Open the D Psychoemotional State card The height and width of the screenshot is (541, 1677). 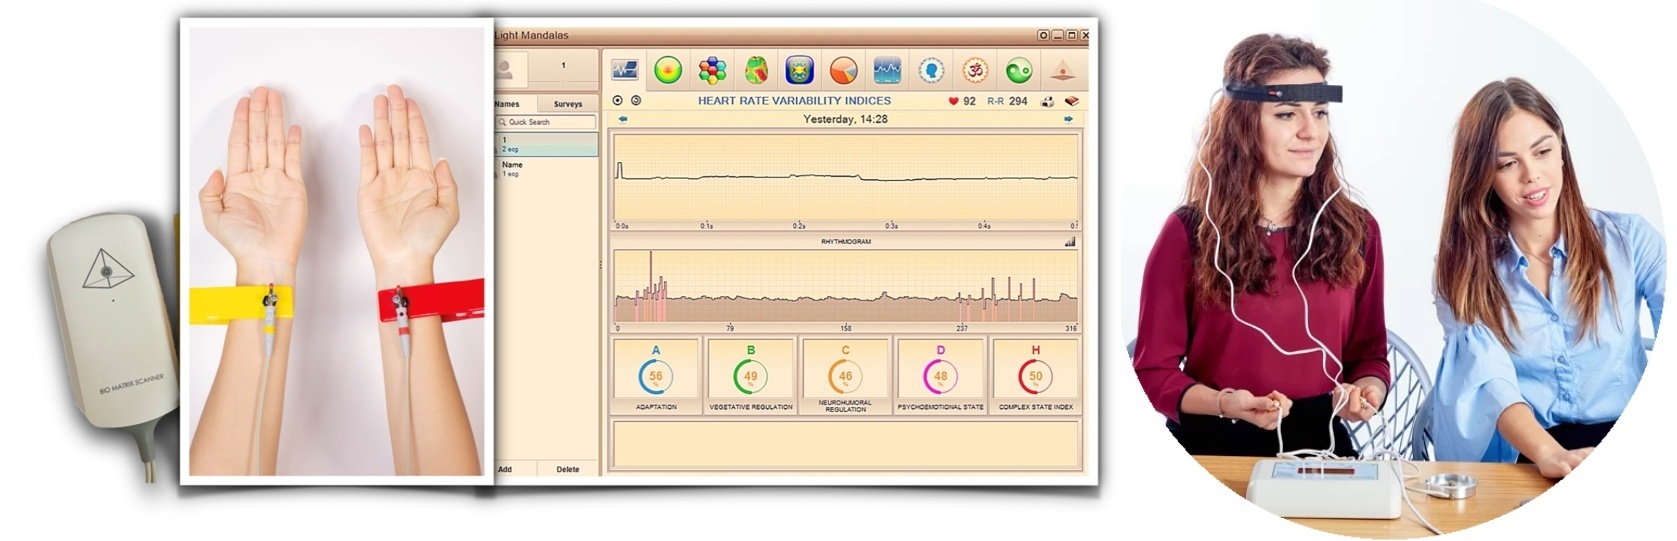coord(941,376)
